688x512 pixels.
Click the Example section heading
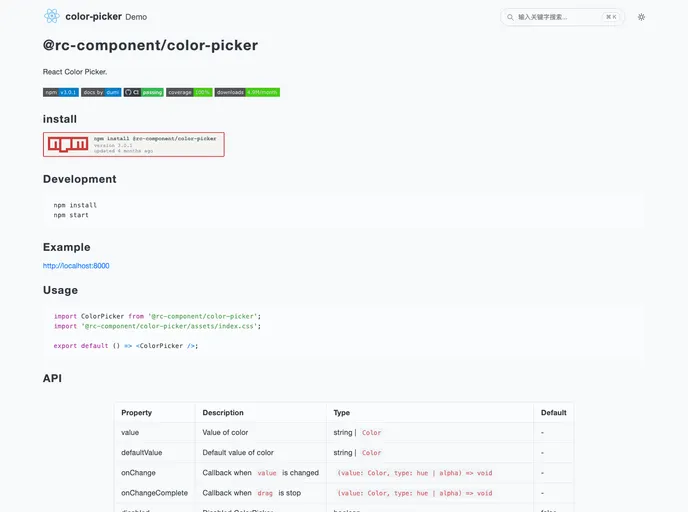67,247
